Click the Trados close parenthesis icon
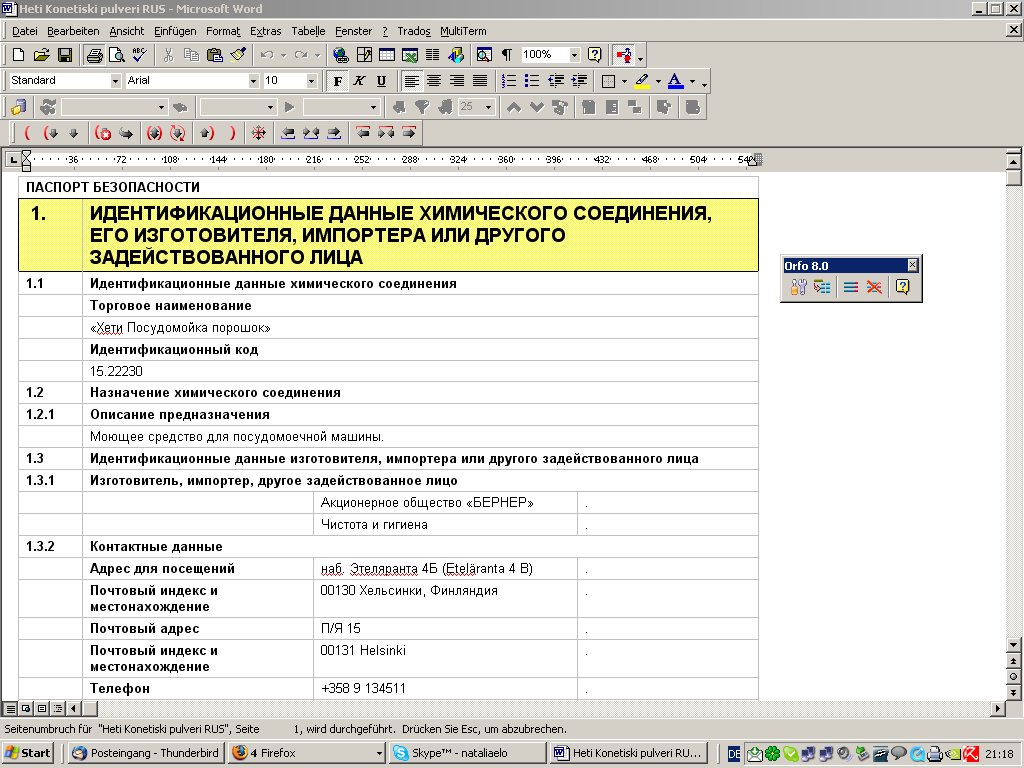 pyautogui.click(x=232, y=133)
